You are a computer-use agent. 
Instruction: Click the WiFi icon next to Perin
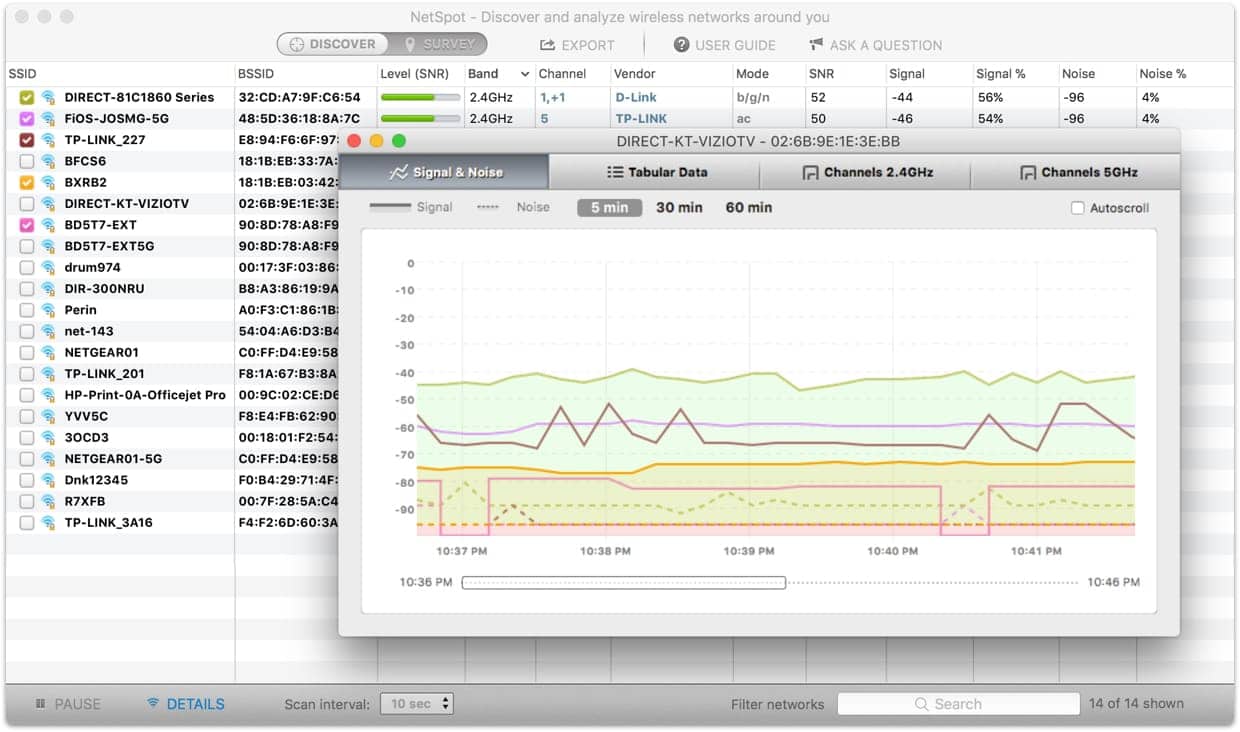[x=47, y=309]
